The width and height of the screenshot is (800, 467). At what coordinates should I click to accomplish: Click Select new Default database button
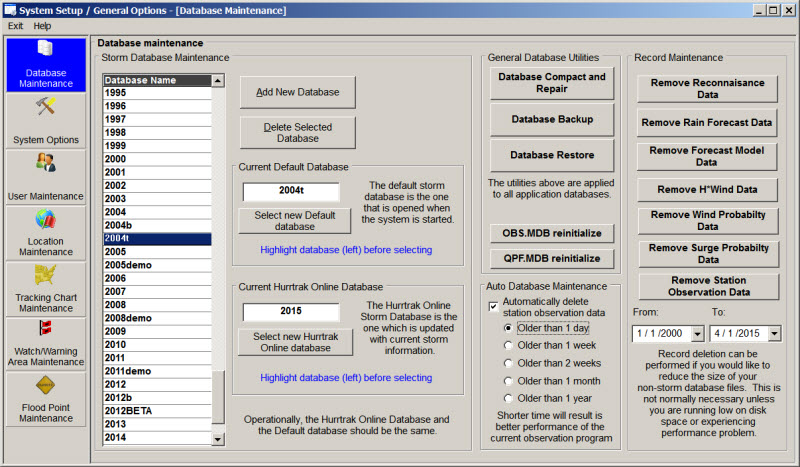coord(295,221)
